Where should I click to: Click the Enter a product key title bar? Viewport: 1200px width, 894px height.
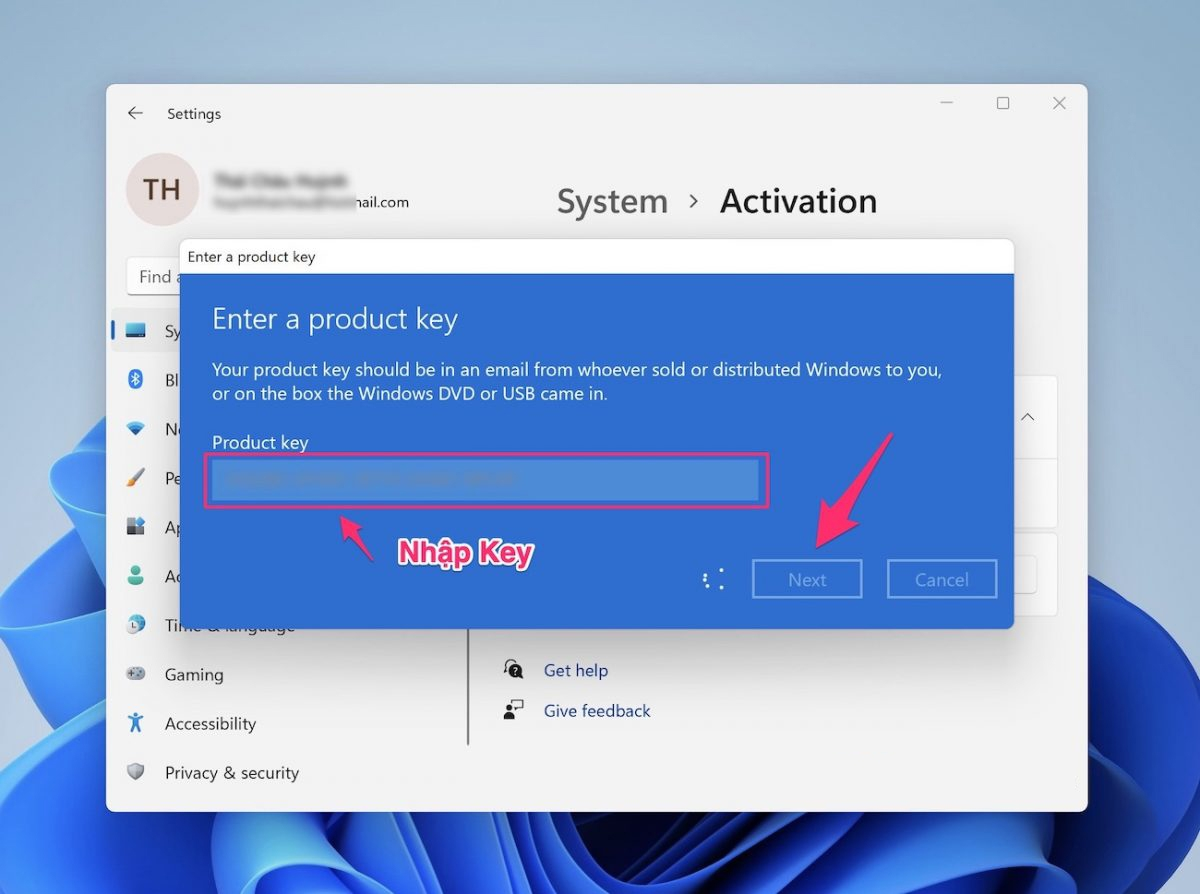click(x=597, y=257)
